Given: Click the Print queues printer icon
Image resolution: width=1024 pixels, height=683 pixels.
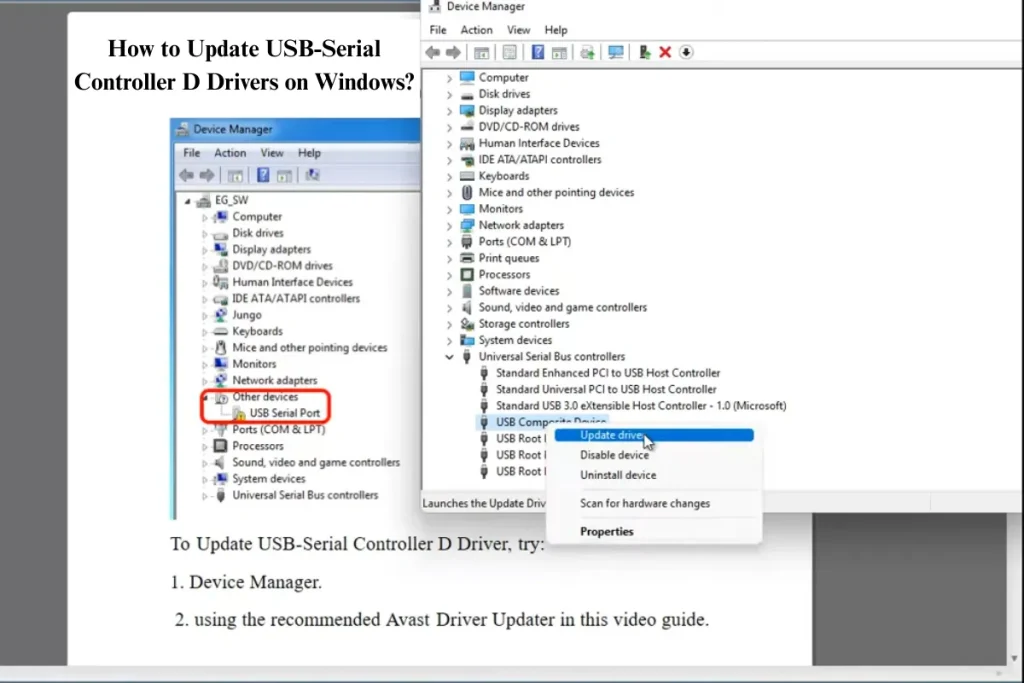Looking at the screenshot, I should [467, 258].
